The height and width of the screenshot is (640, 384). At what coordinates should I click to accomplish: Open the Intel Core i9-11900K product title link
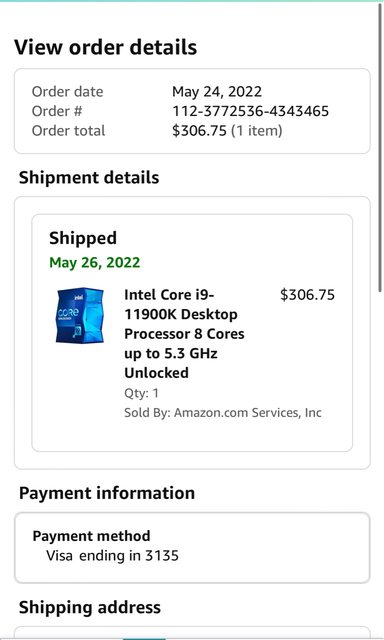tap(184, 334)
